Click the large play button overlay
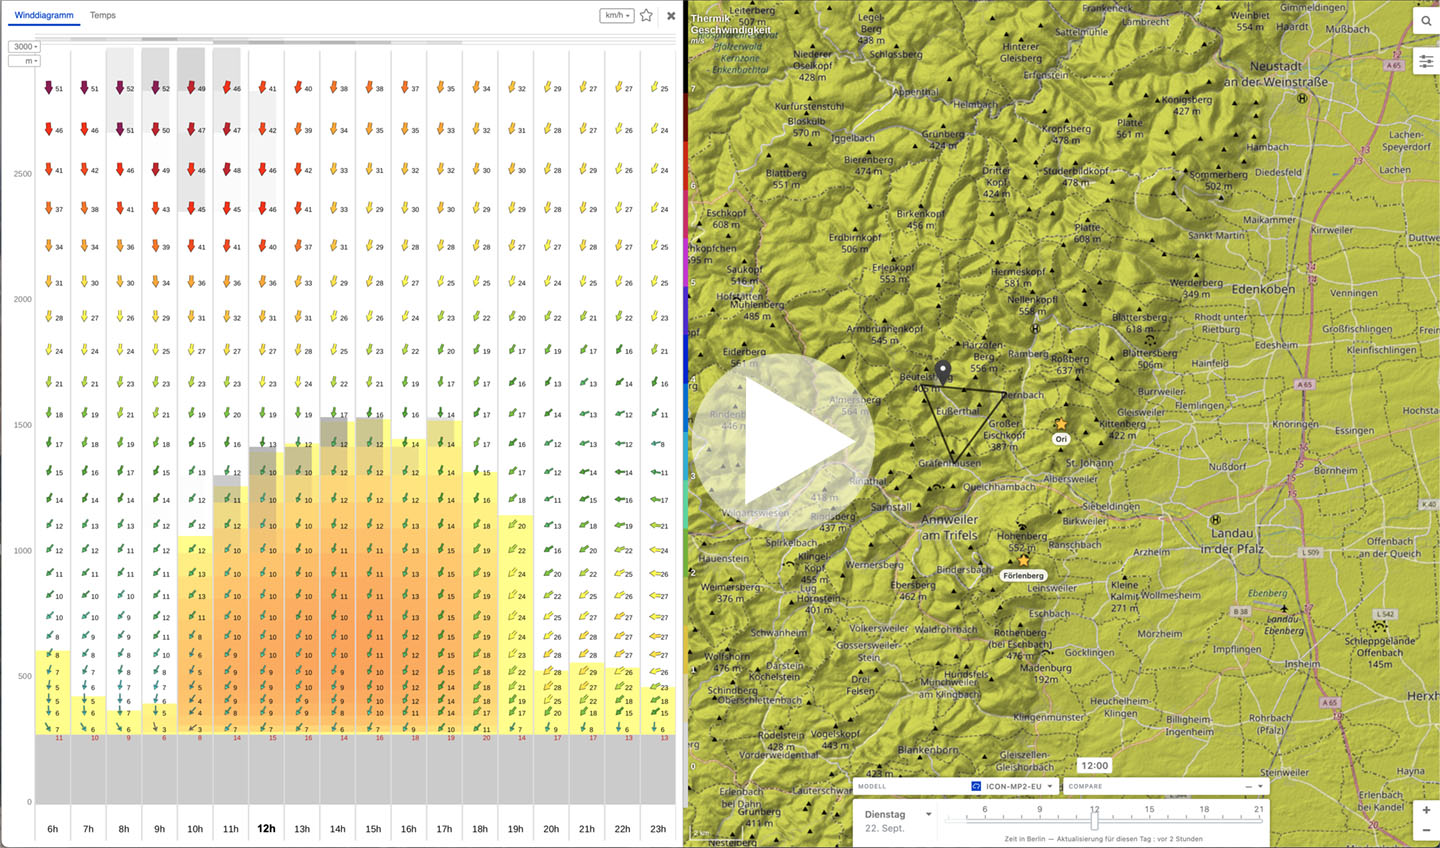Screen dimensions: 1440x848 coord(783,444)
